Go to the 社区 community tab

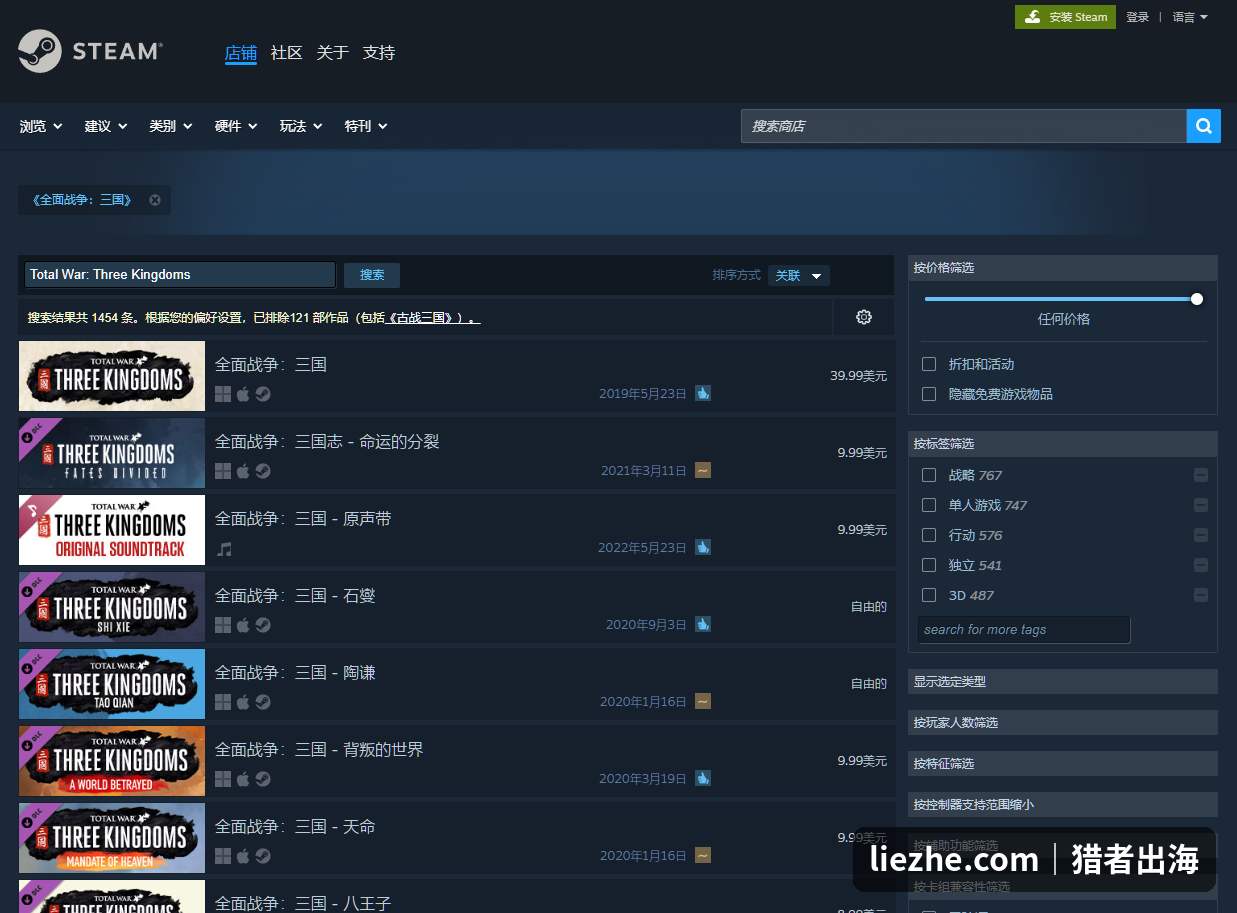coord(286,53)
